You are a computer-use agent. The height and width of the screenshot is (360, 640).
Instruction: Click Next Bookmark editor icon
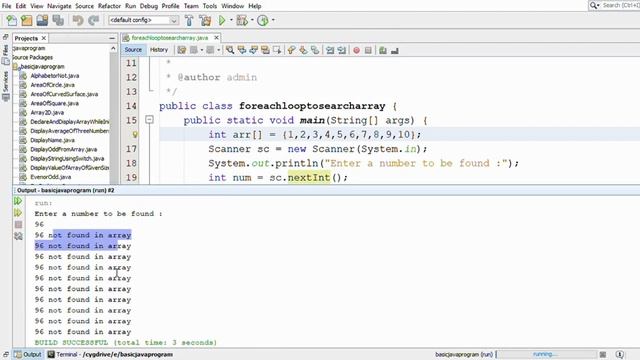tap(303, 50)
